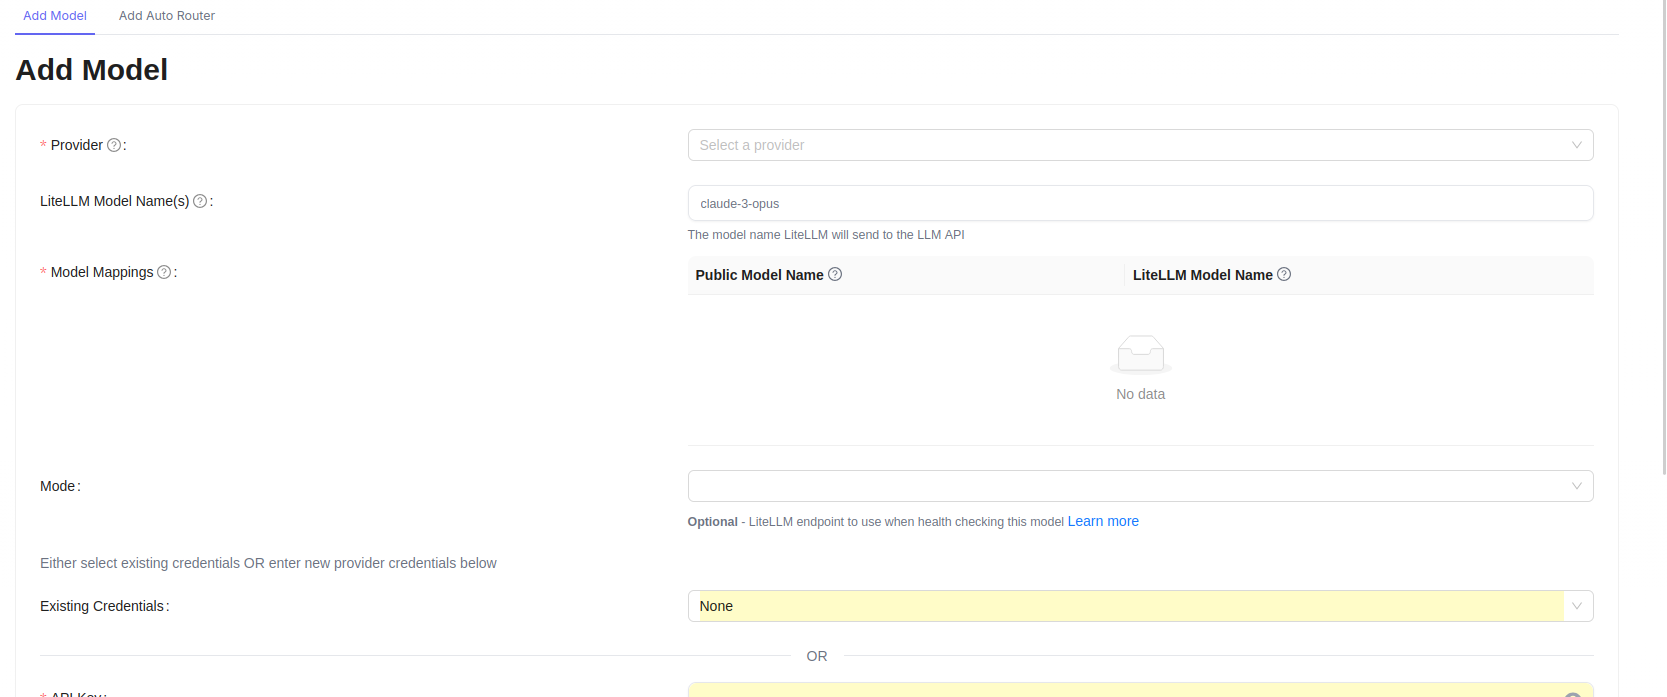Click the help icon next to Provider
This screenshot has height=697, width=1667.
click(x=114, y=145)
